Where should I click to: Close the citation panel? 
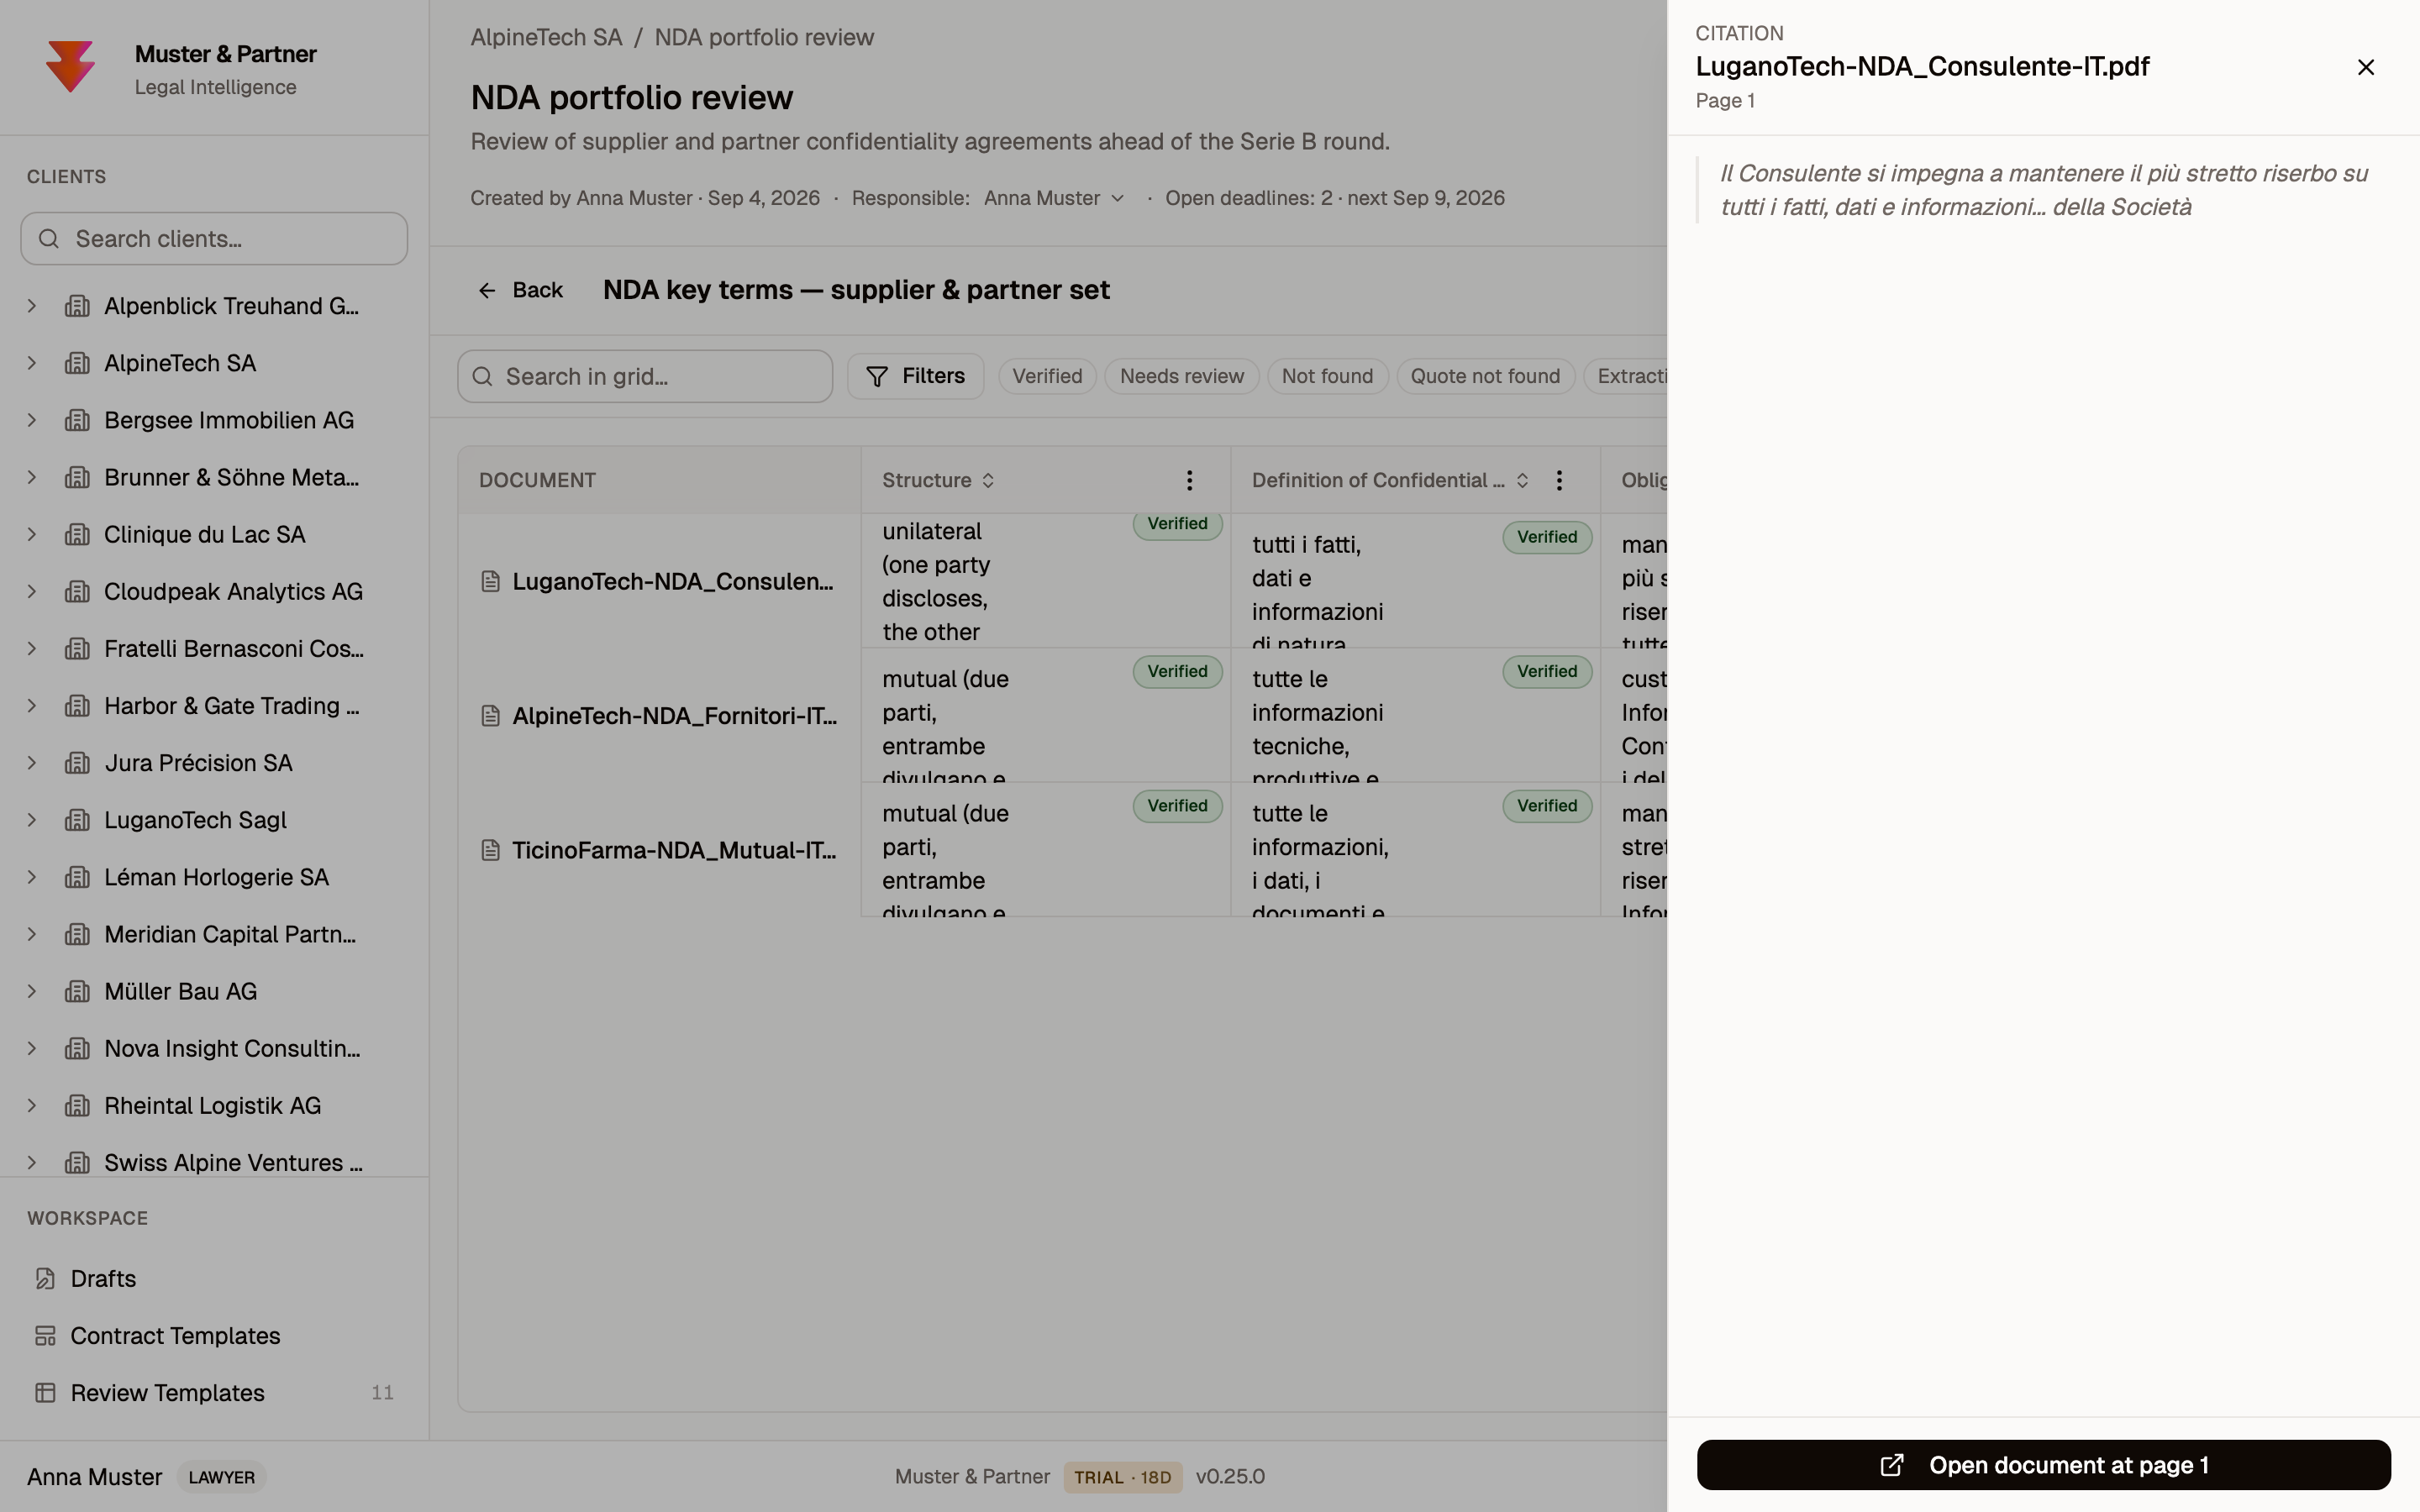click(2365, 67)
